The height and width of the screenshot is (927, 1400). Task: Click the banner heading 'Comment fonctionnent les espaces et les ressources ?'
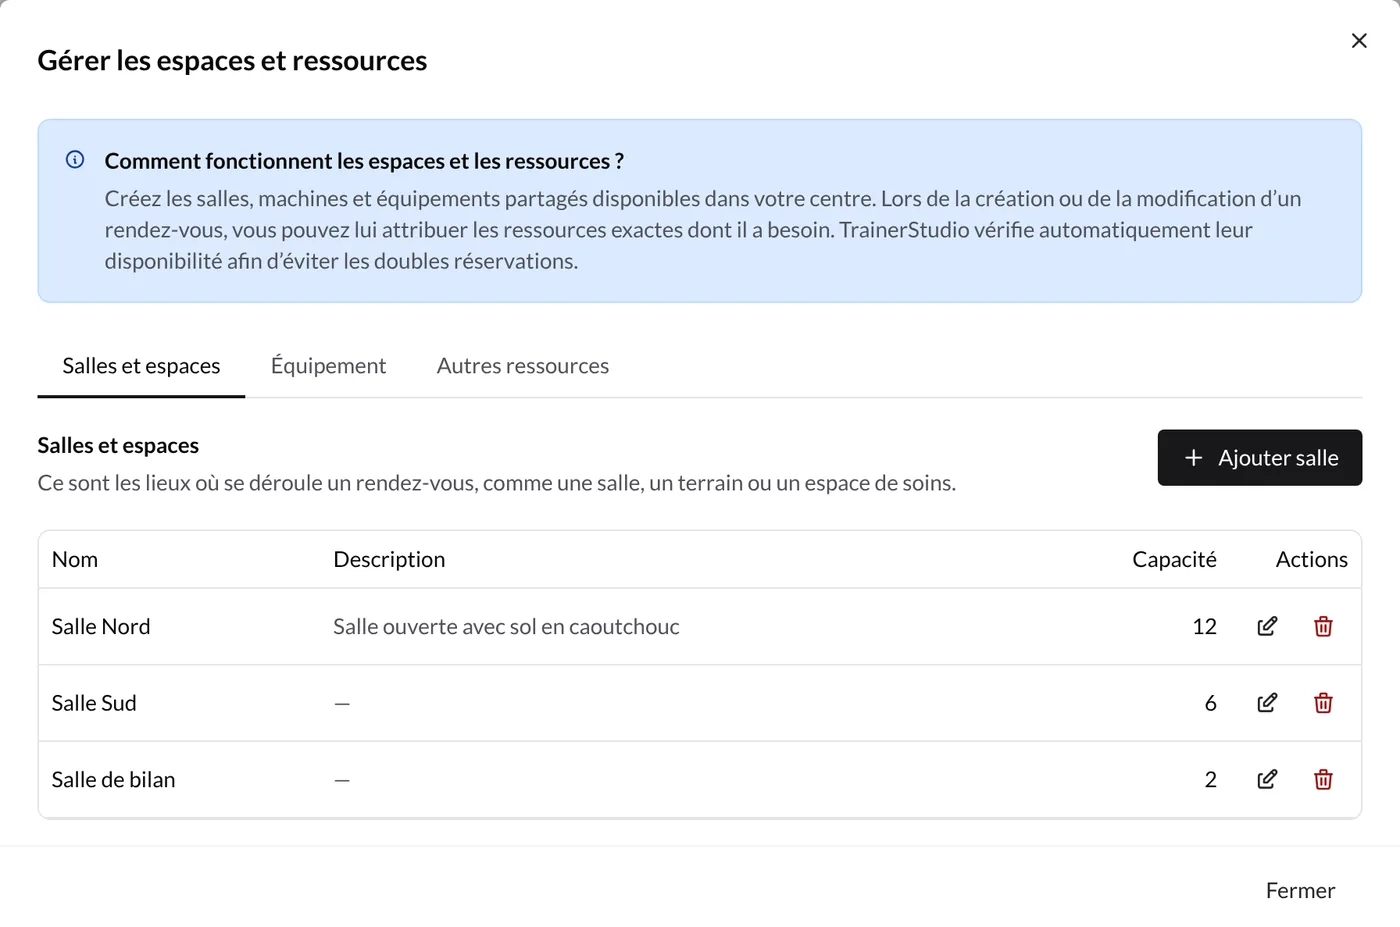coord(364,161)
